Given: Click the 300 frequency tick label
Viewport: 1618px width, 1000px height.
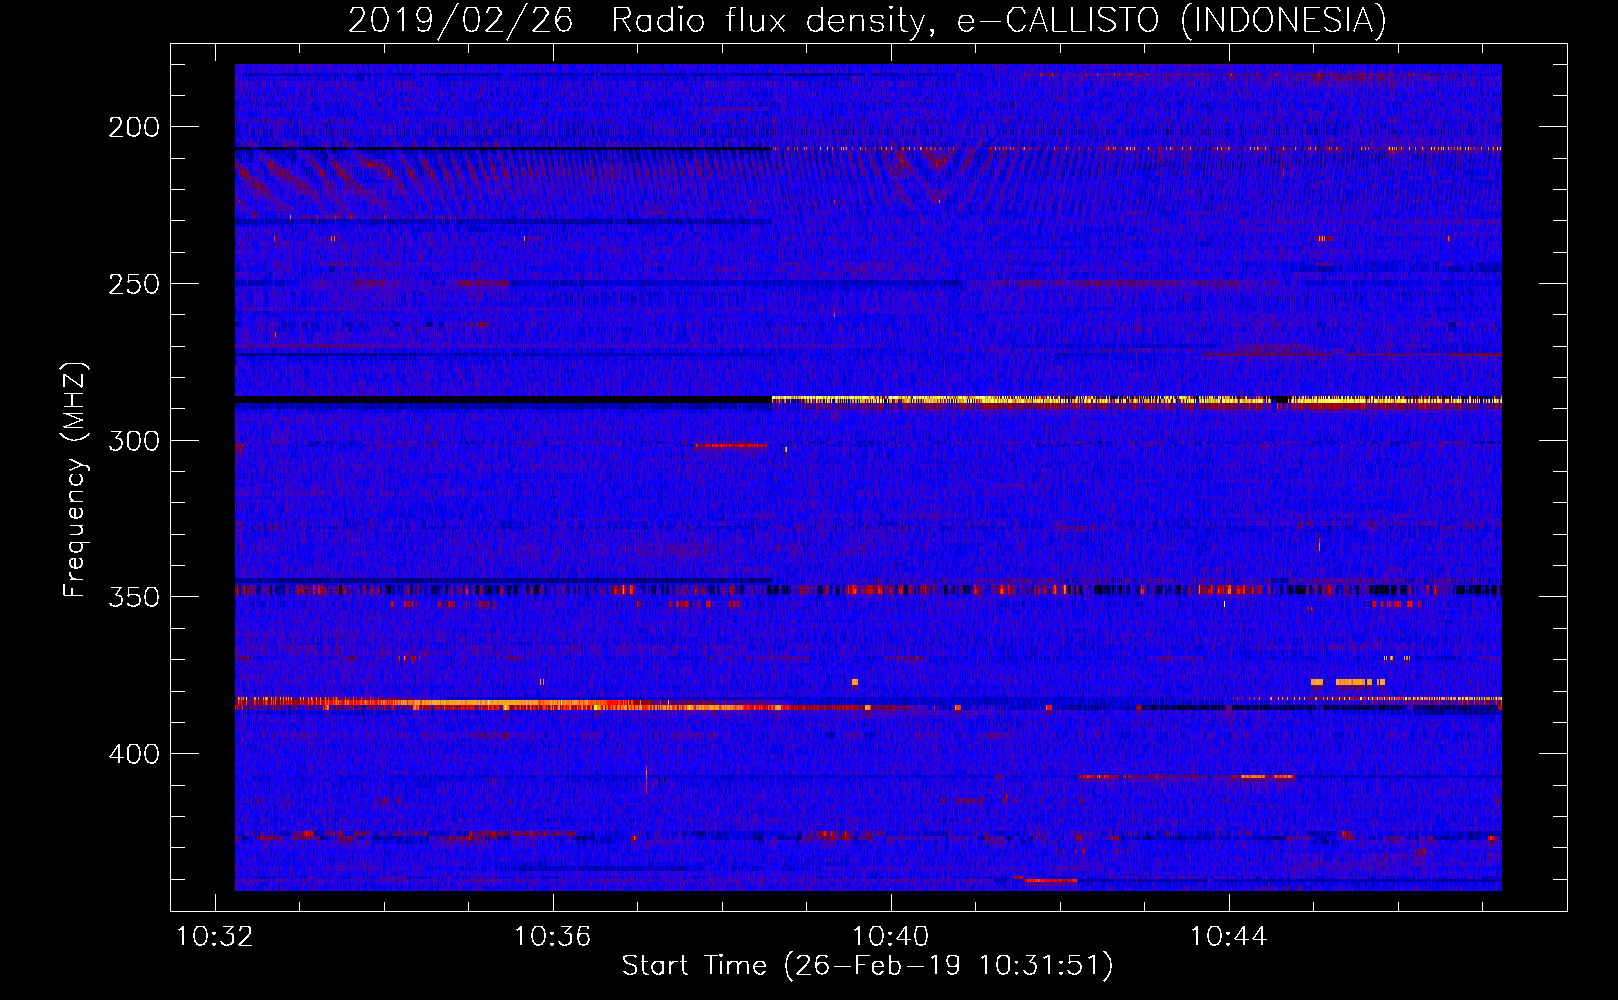Looking at the screenshot, I should point(134,441).
